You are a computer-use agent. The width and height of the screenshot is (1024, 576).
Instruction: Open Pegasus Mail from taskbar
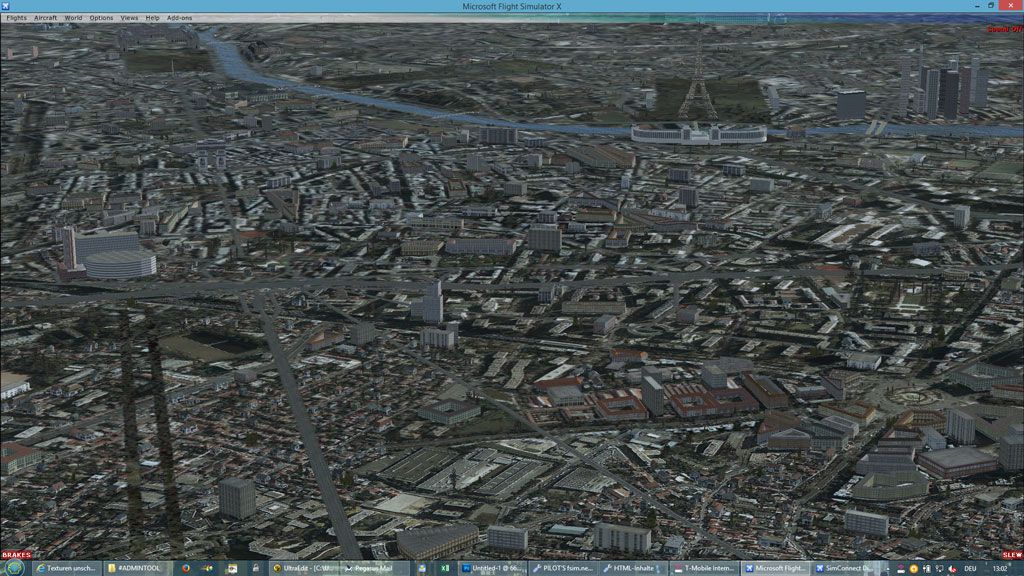[370, 568]
